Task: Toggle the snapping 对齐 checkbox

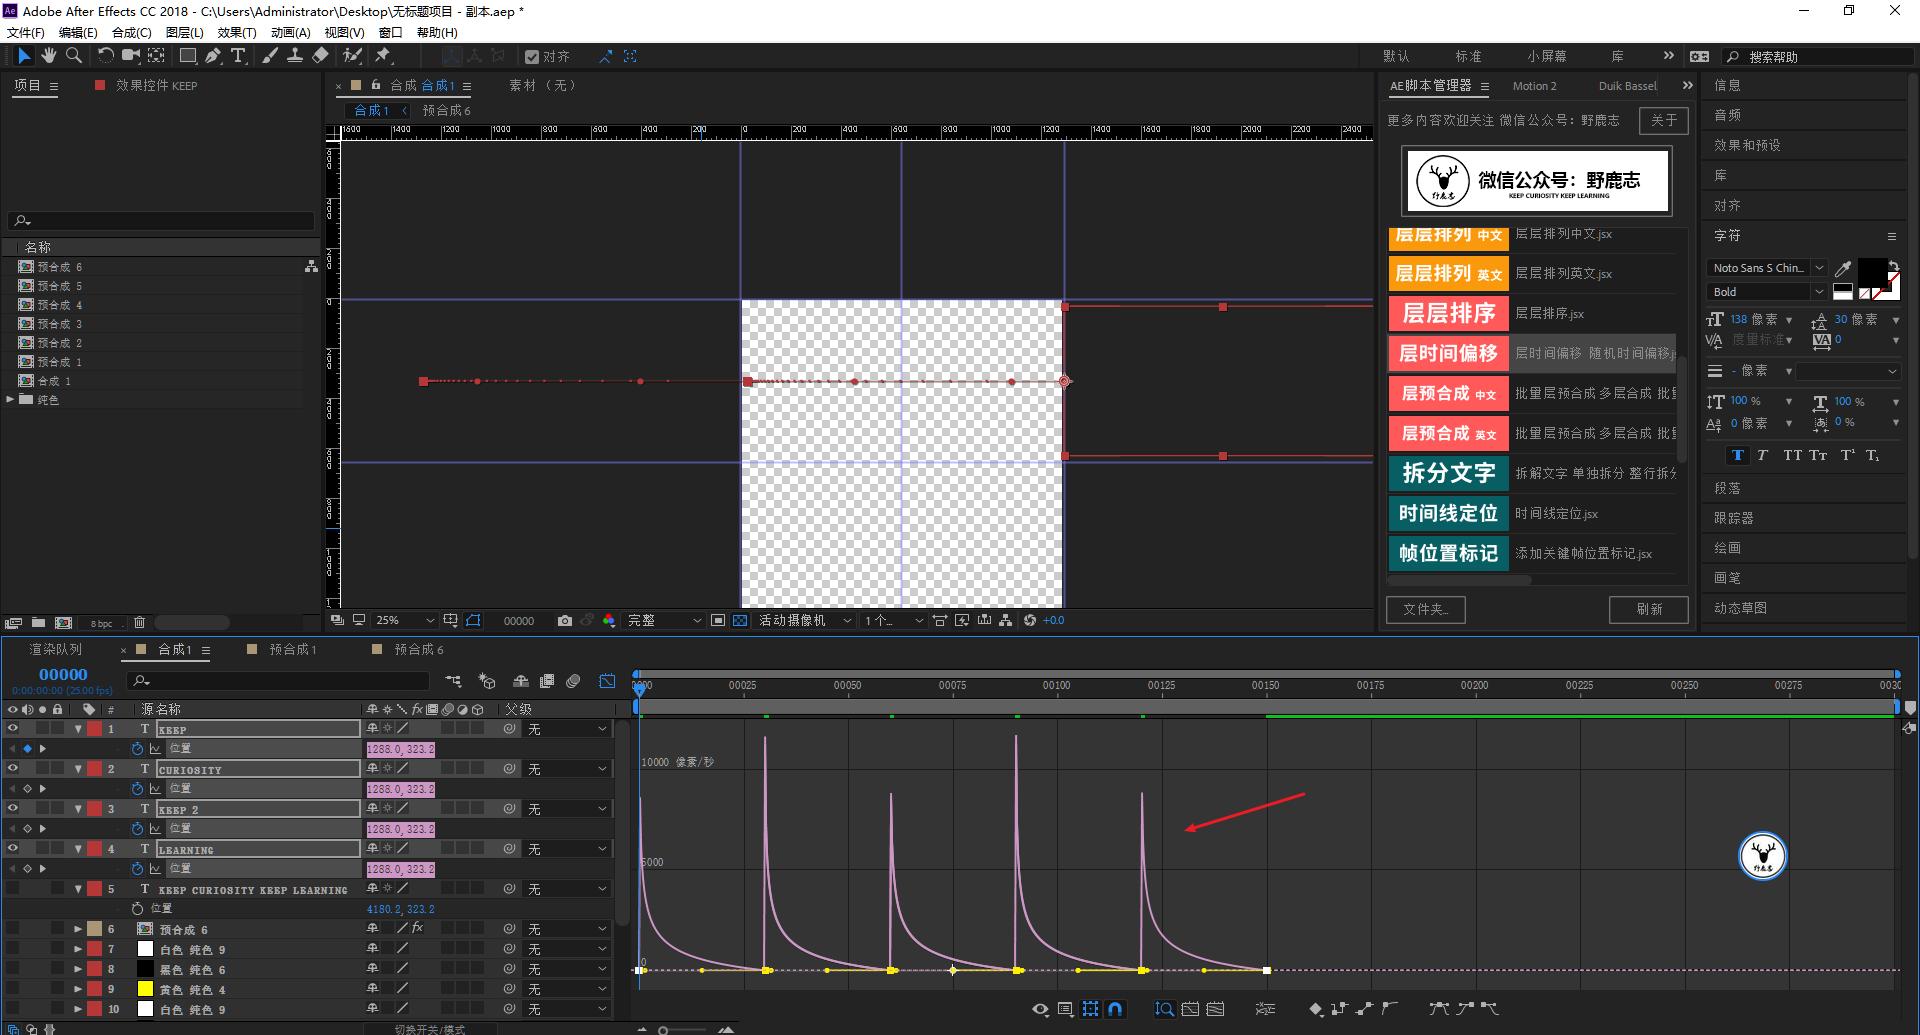Action: tap(532, 57)
